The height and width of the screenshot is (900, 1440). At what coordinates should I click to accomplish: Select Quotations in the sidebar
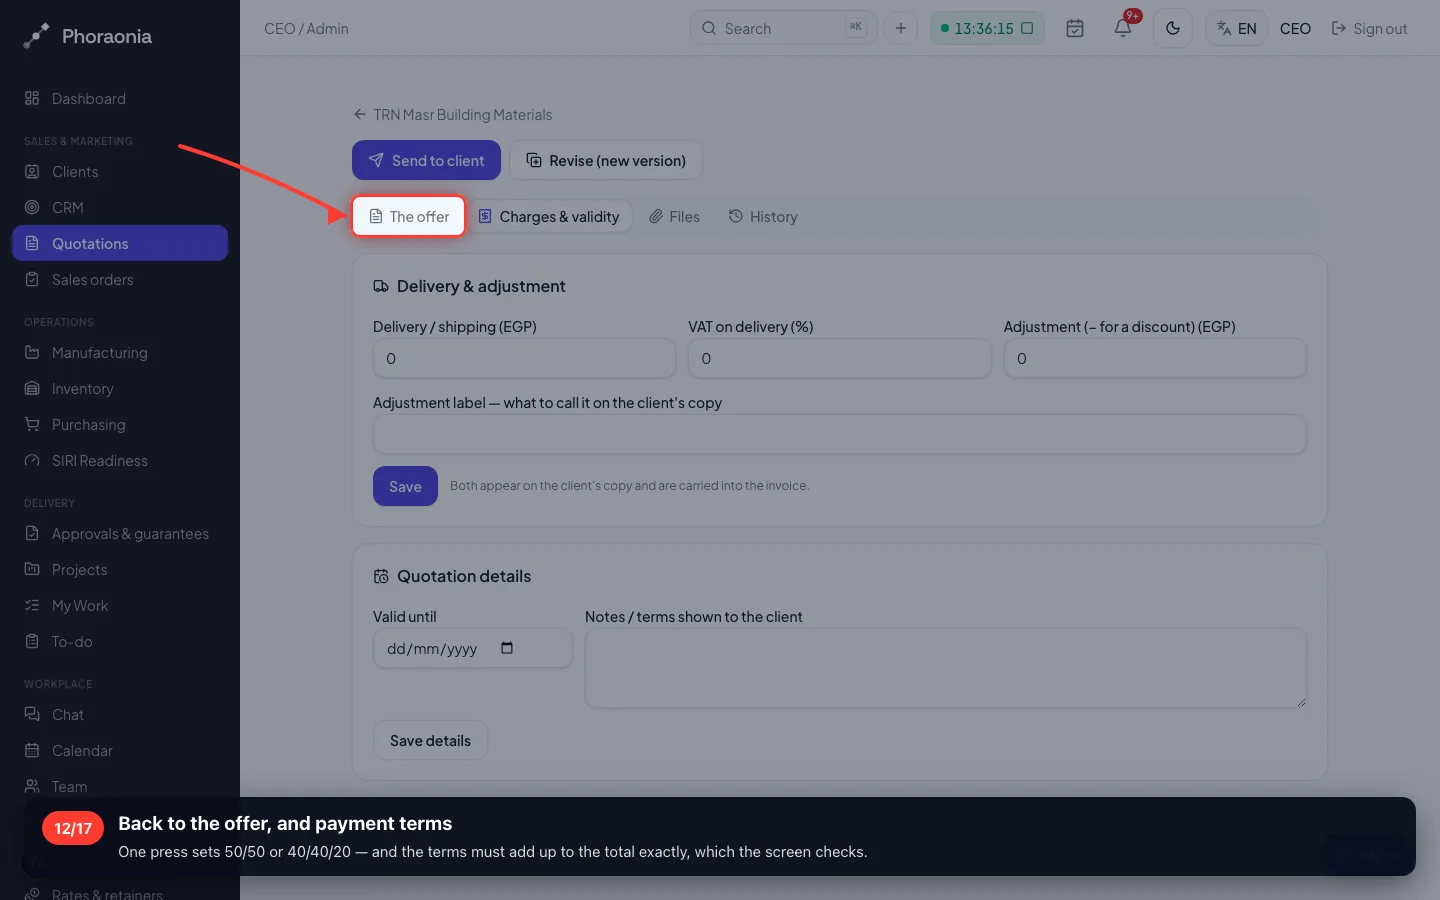(120, 243)
